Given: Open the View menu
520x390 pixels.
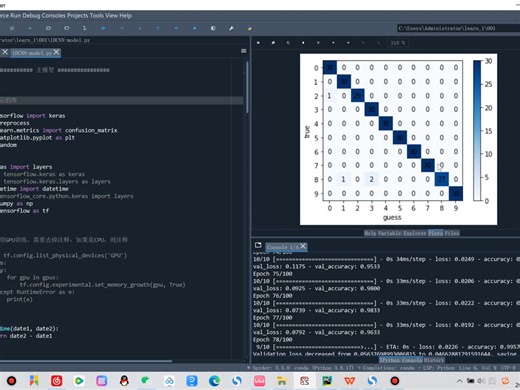Looking at the screenshot, I should [x=112, y=16].
